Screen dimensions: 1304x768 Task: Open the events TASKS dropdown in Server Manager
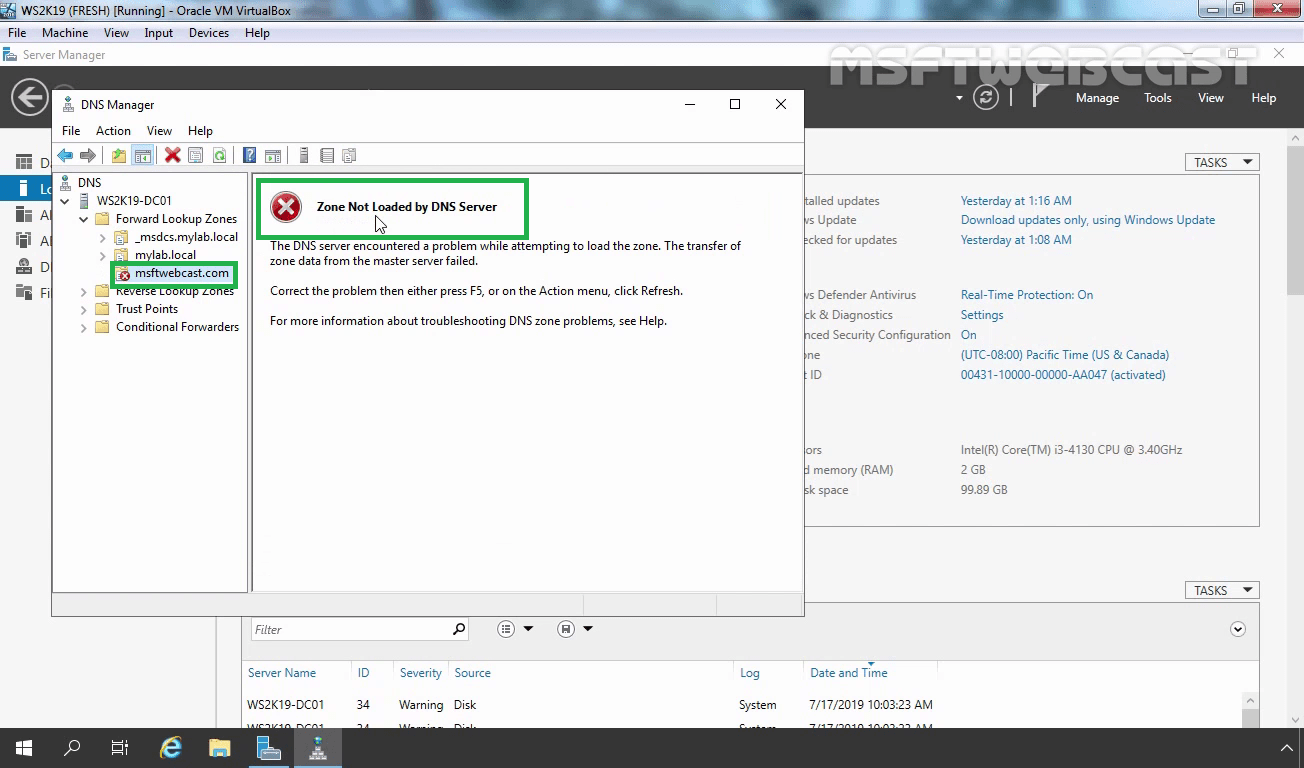[x=1222, y=590]
